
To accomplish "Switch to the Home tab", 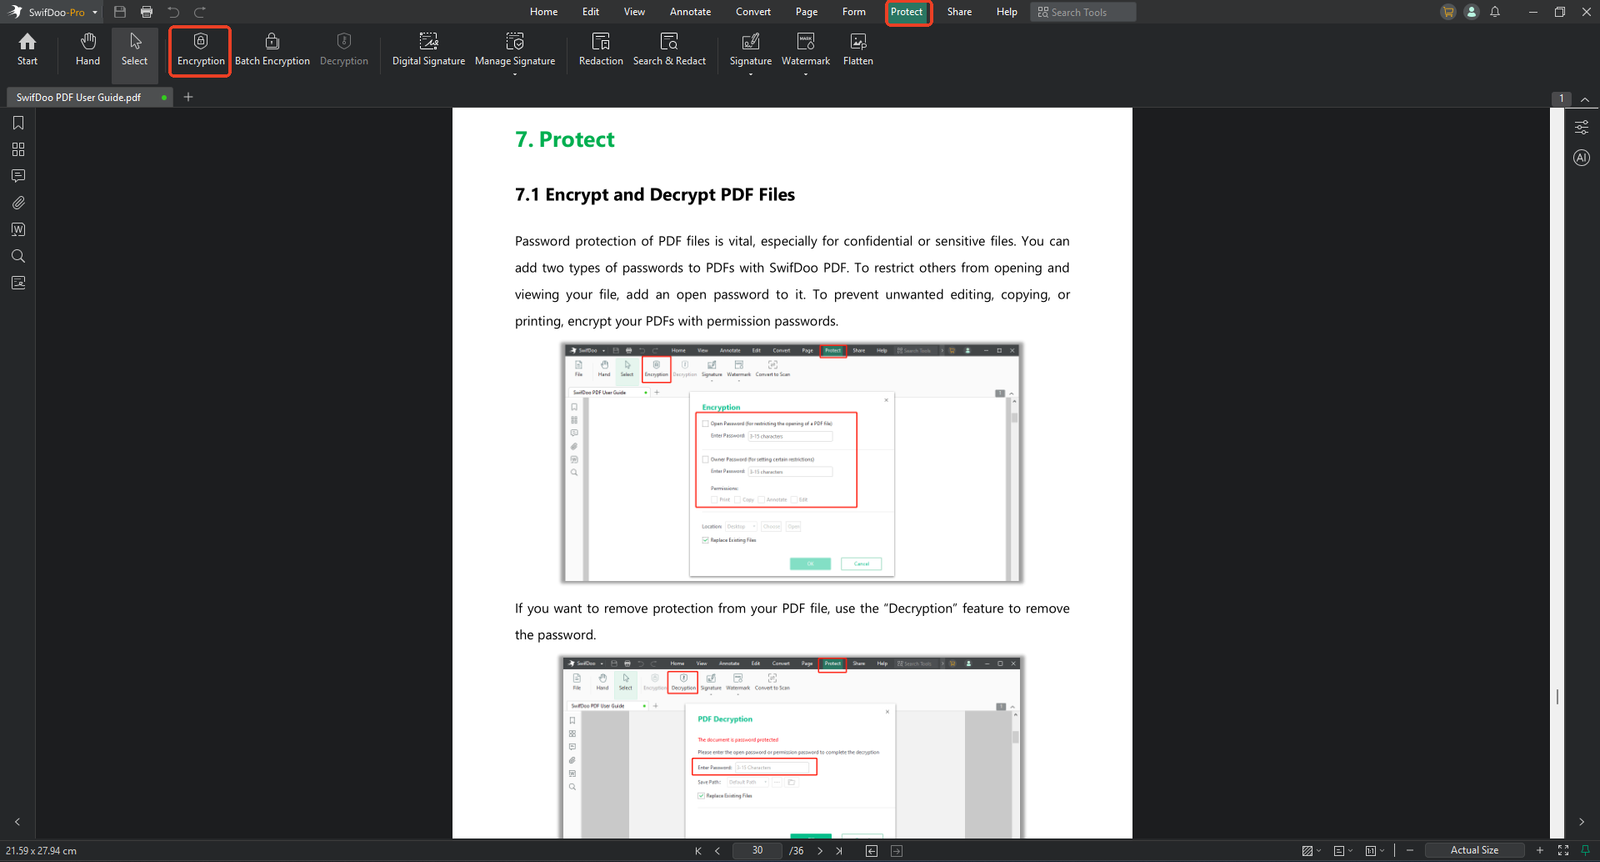I will (x=544, y=12).
